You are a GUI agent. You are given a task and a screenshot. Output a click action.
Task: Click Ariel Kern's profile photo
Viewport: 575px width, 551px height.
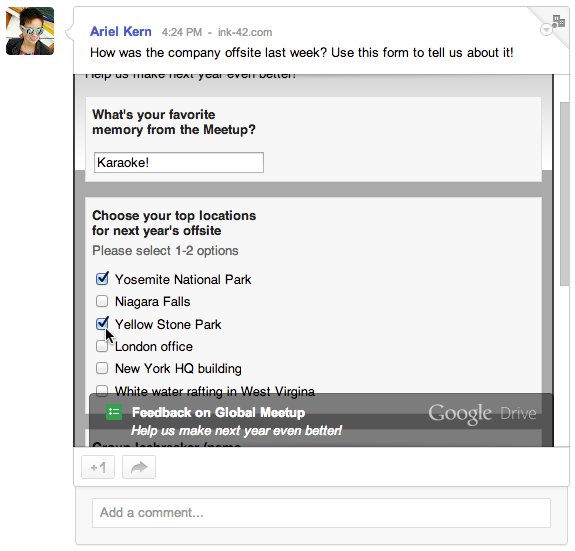tap(30, 31)
